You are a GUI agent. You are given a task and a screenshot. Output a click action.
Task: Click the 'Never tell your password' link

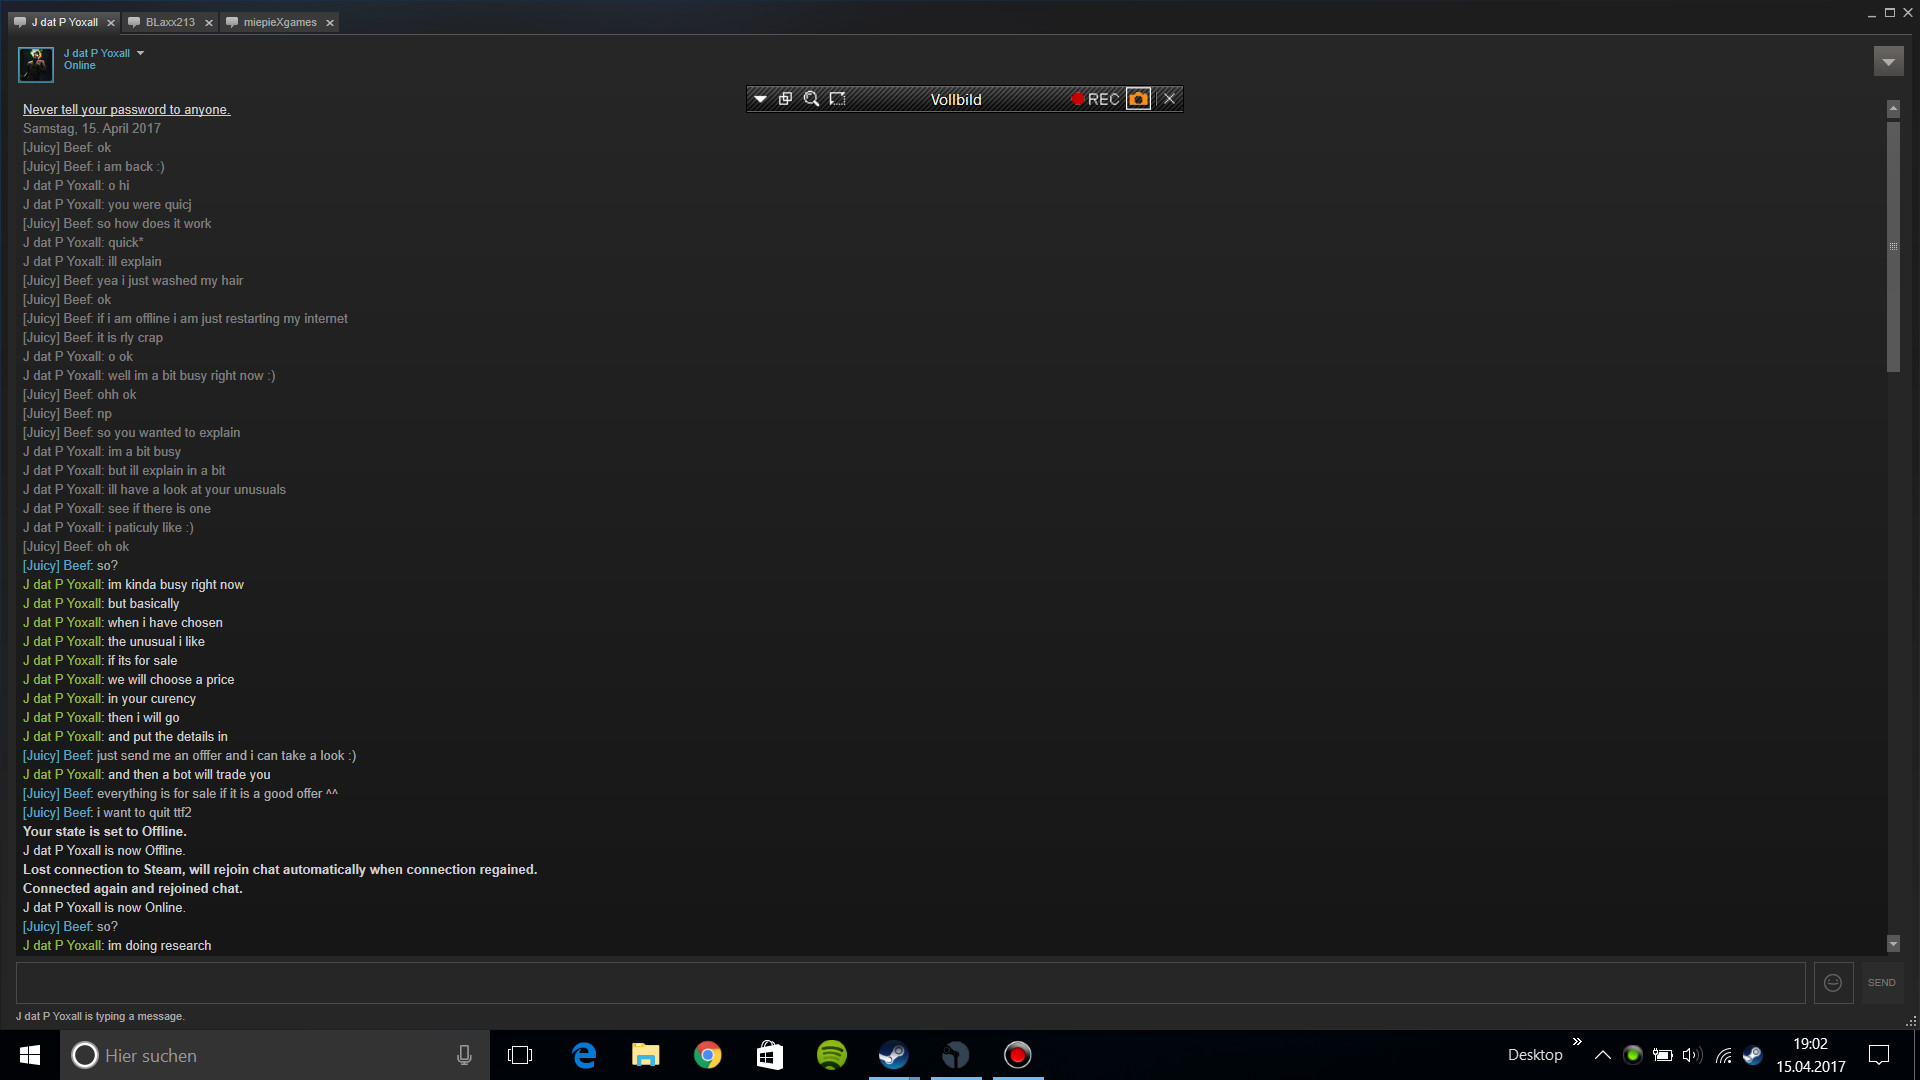(126, 110)
